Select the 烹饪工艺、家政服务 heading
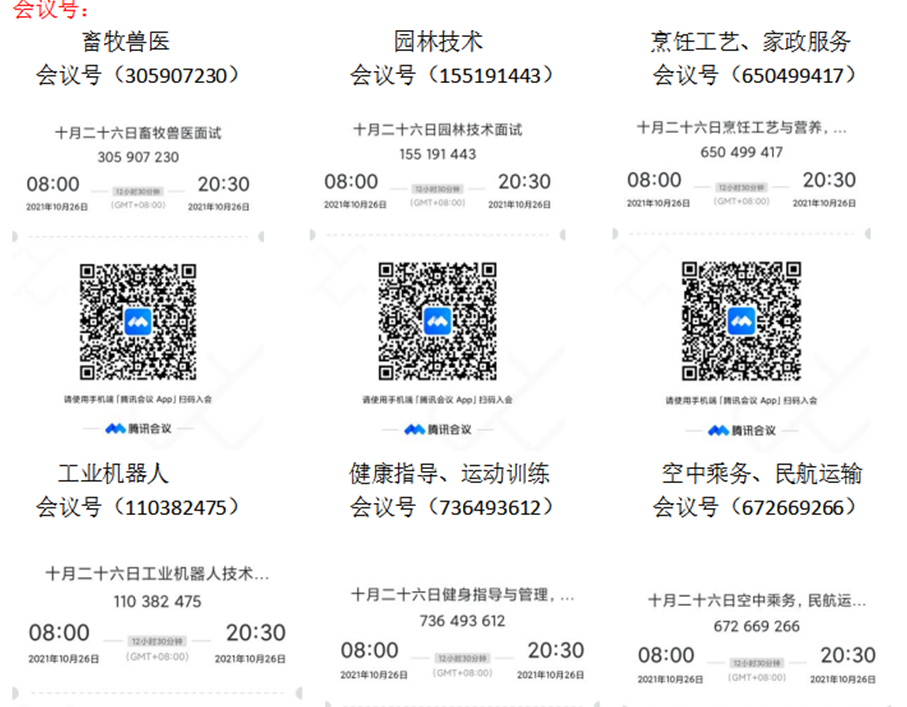907x707 pixels. (x=750, y=41)
